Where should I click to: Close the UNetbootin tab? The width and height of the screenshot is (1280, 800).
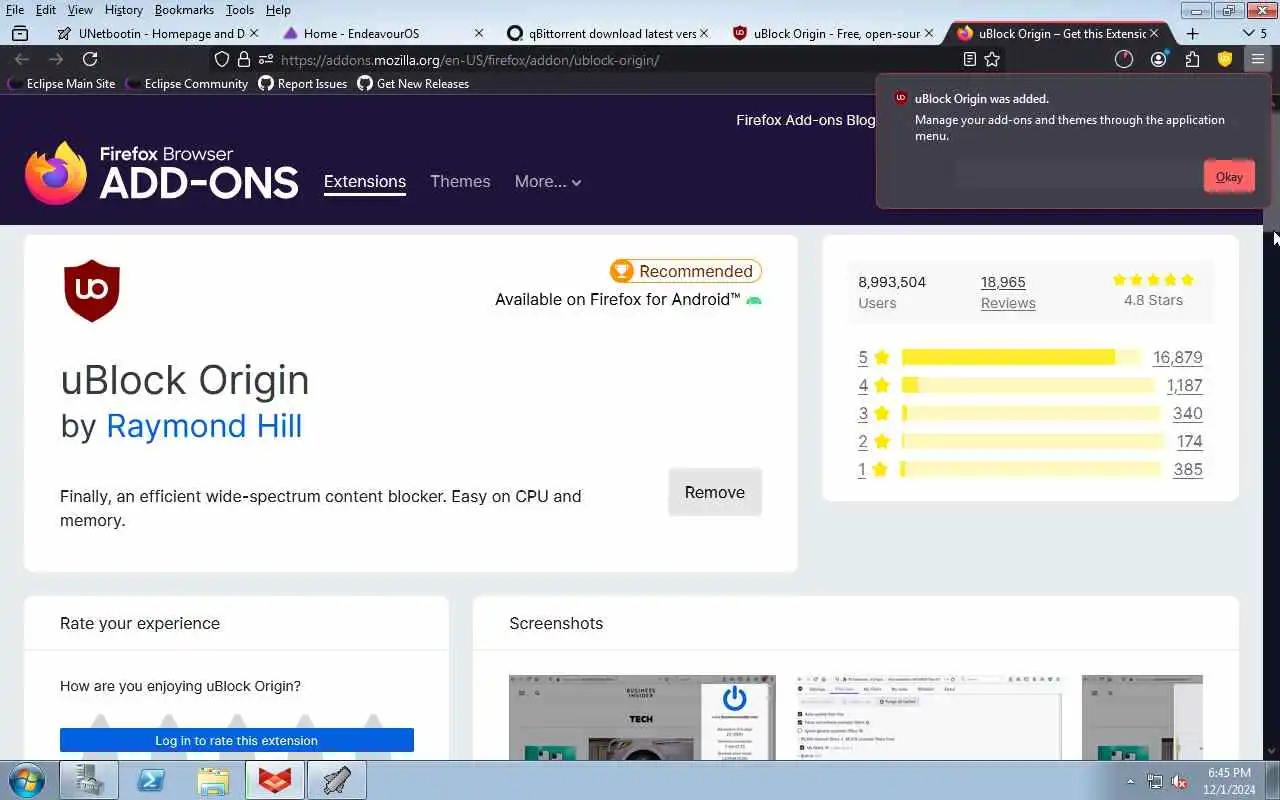253,33
